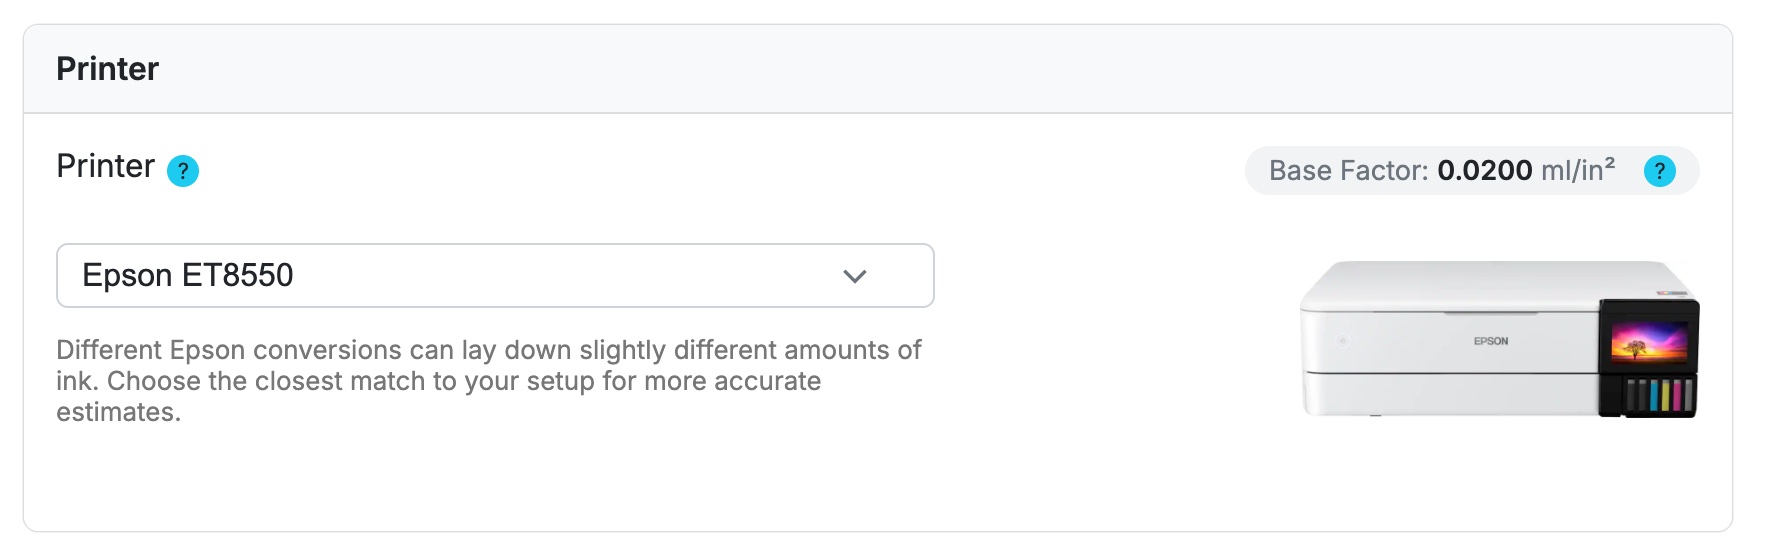Click the 'ml/in²' unit text

click(1577, 171)
